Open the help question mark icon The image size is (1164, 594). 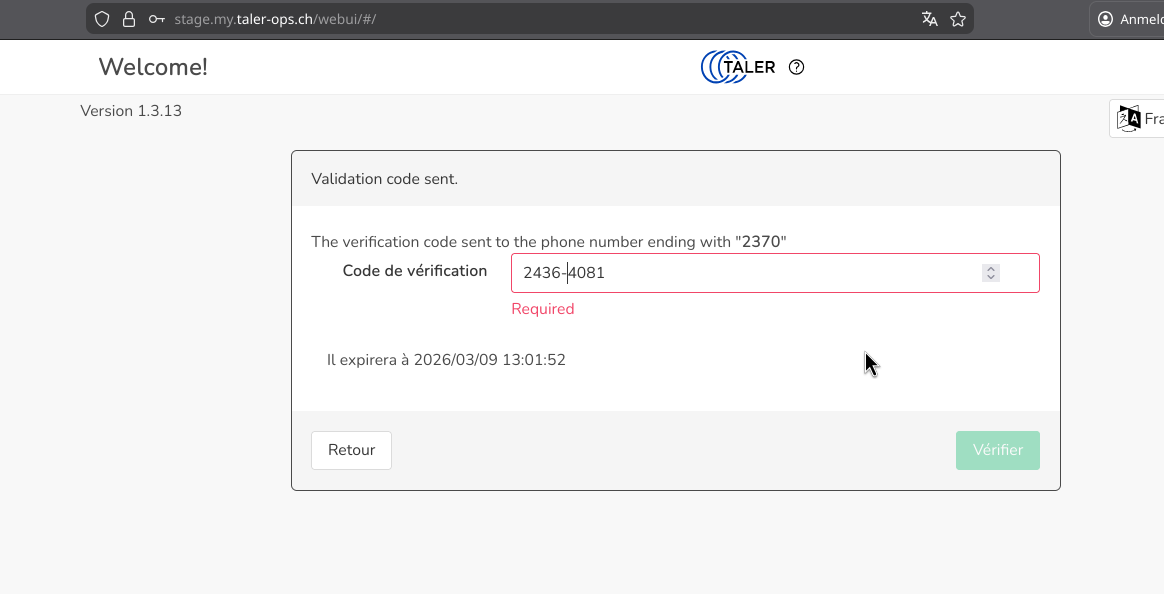(796, 67)
